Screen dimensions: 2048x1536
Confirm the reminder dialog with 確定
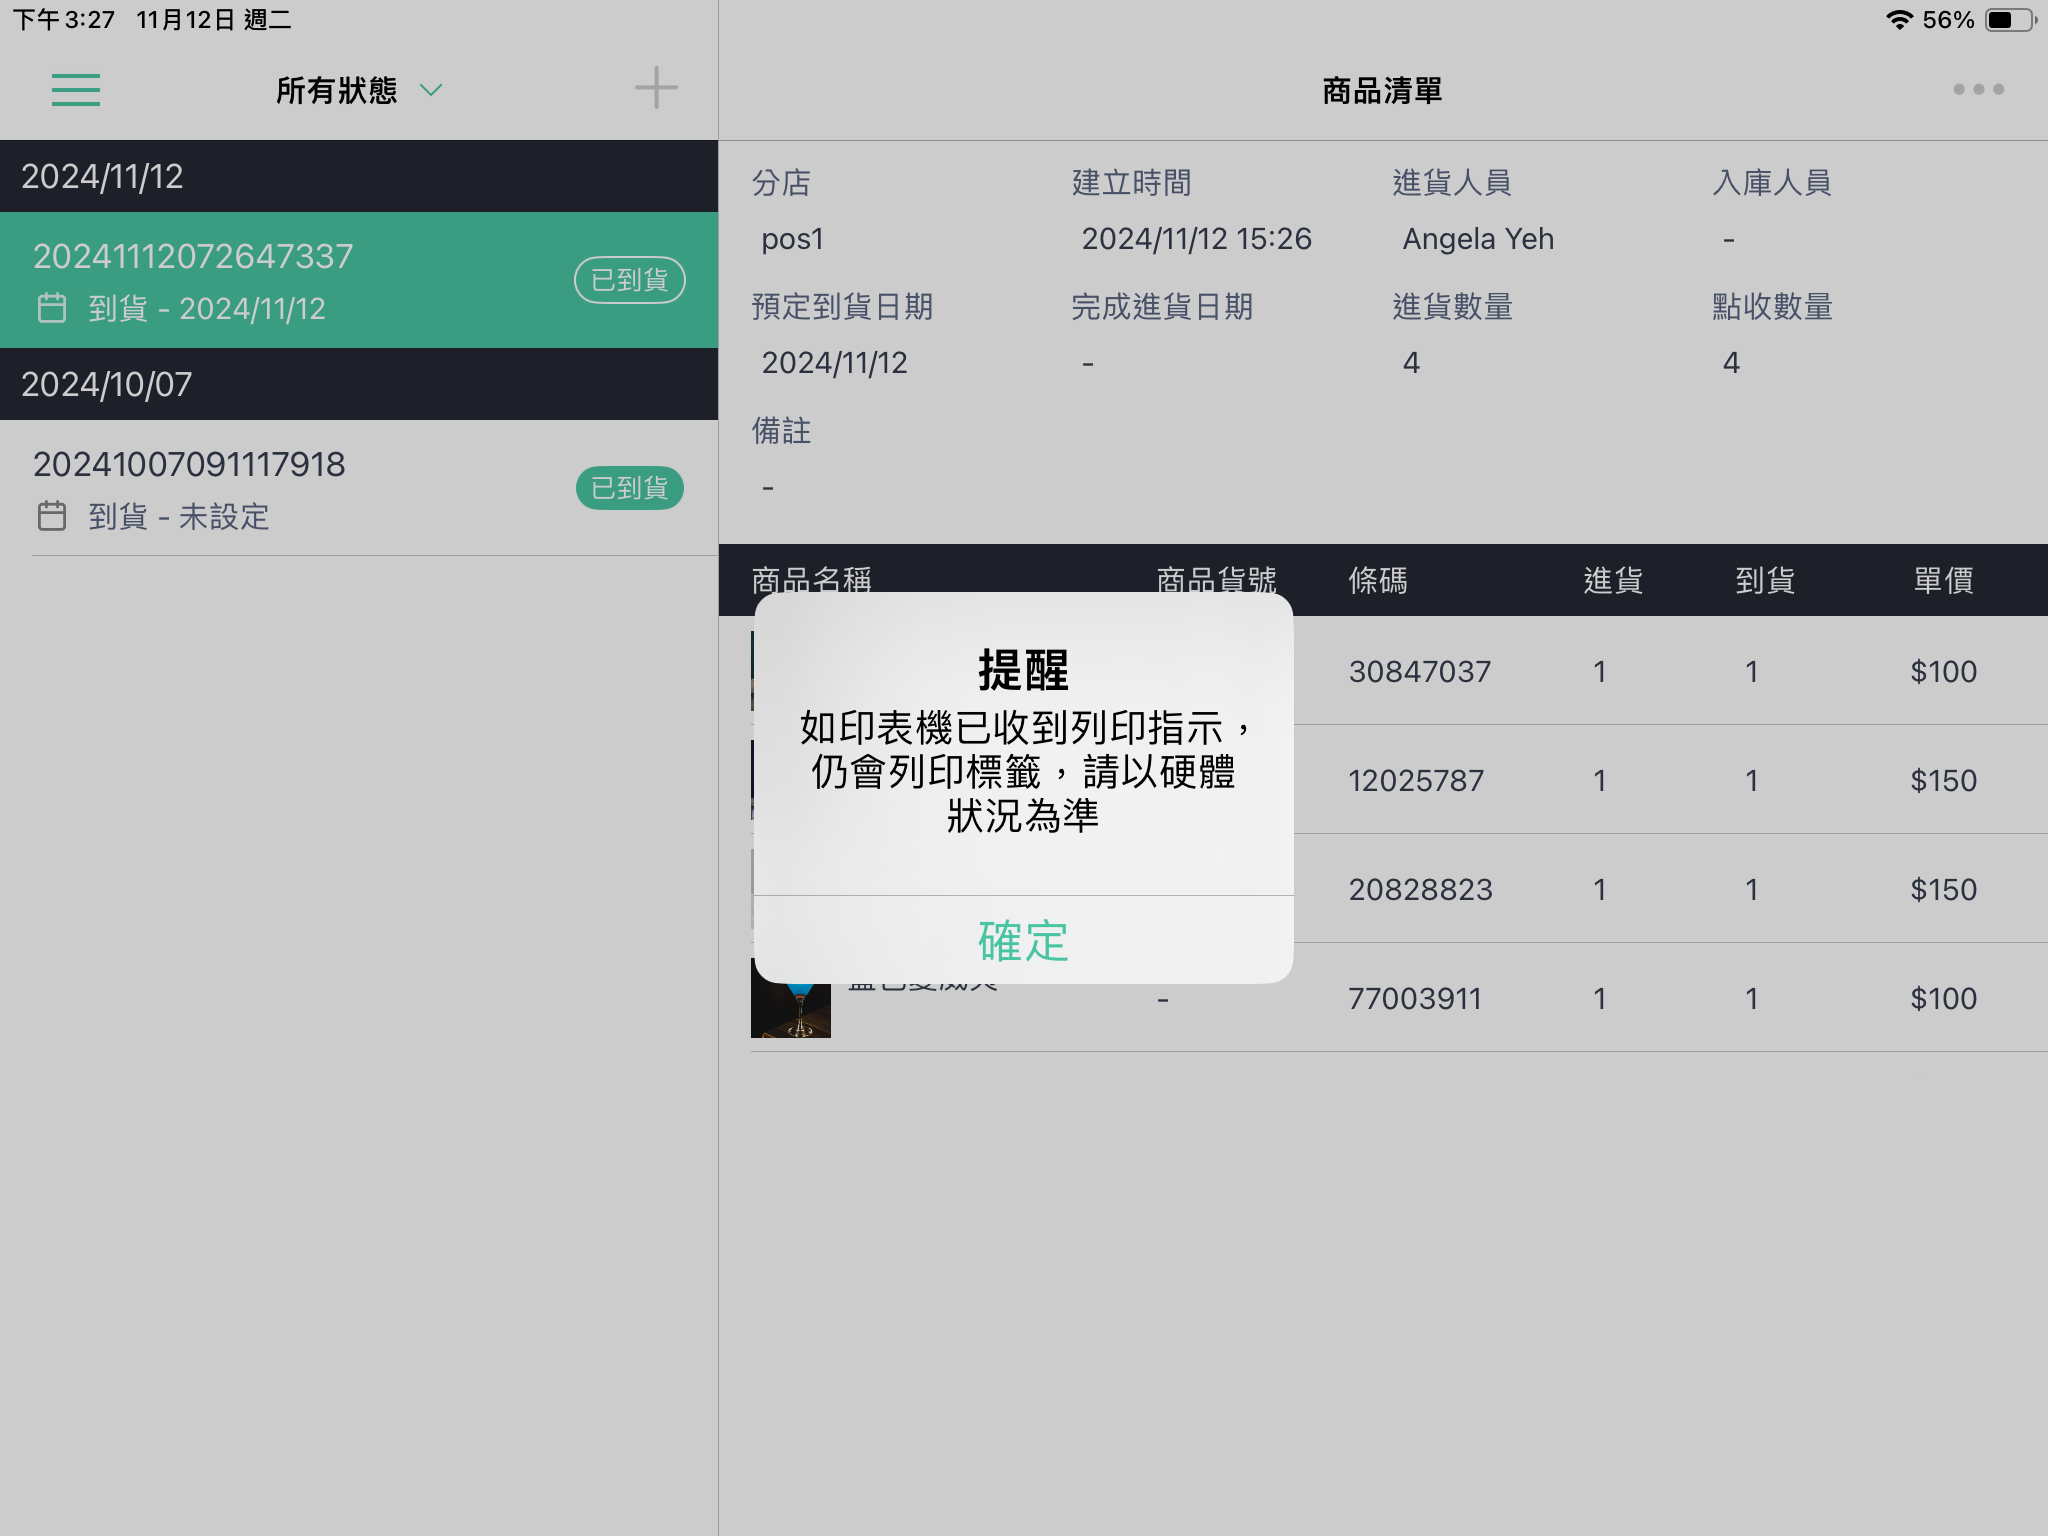(1023, 940)
